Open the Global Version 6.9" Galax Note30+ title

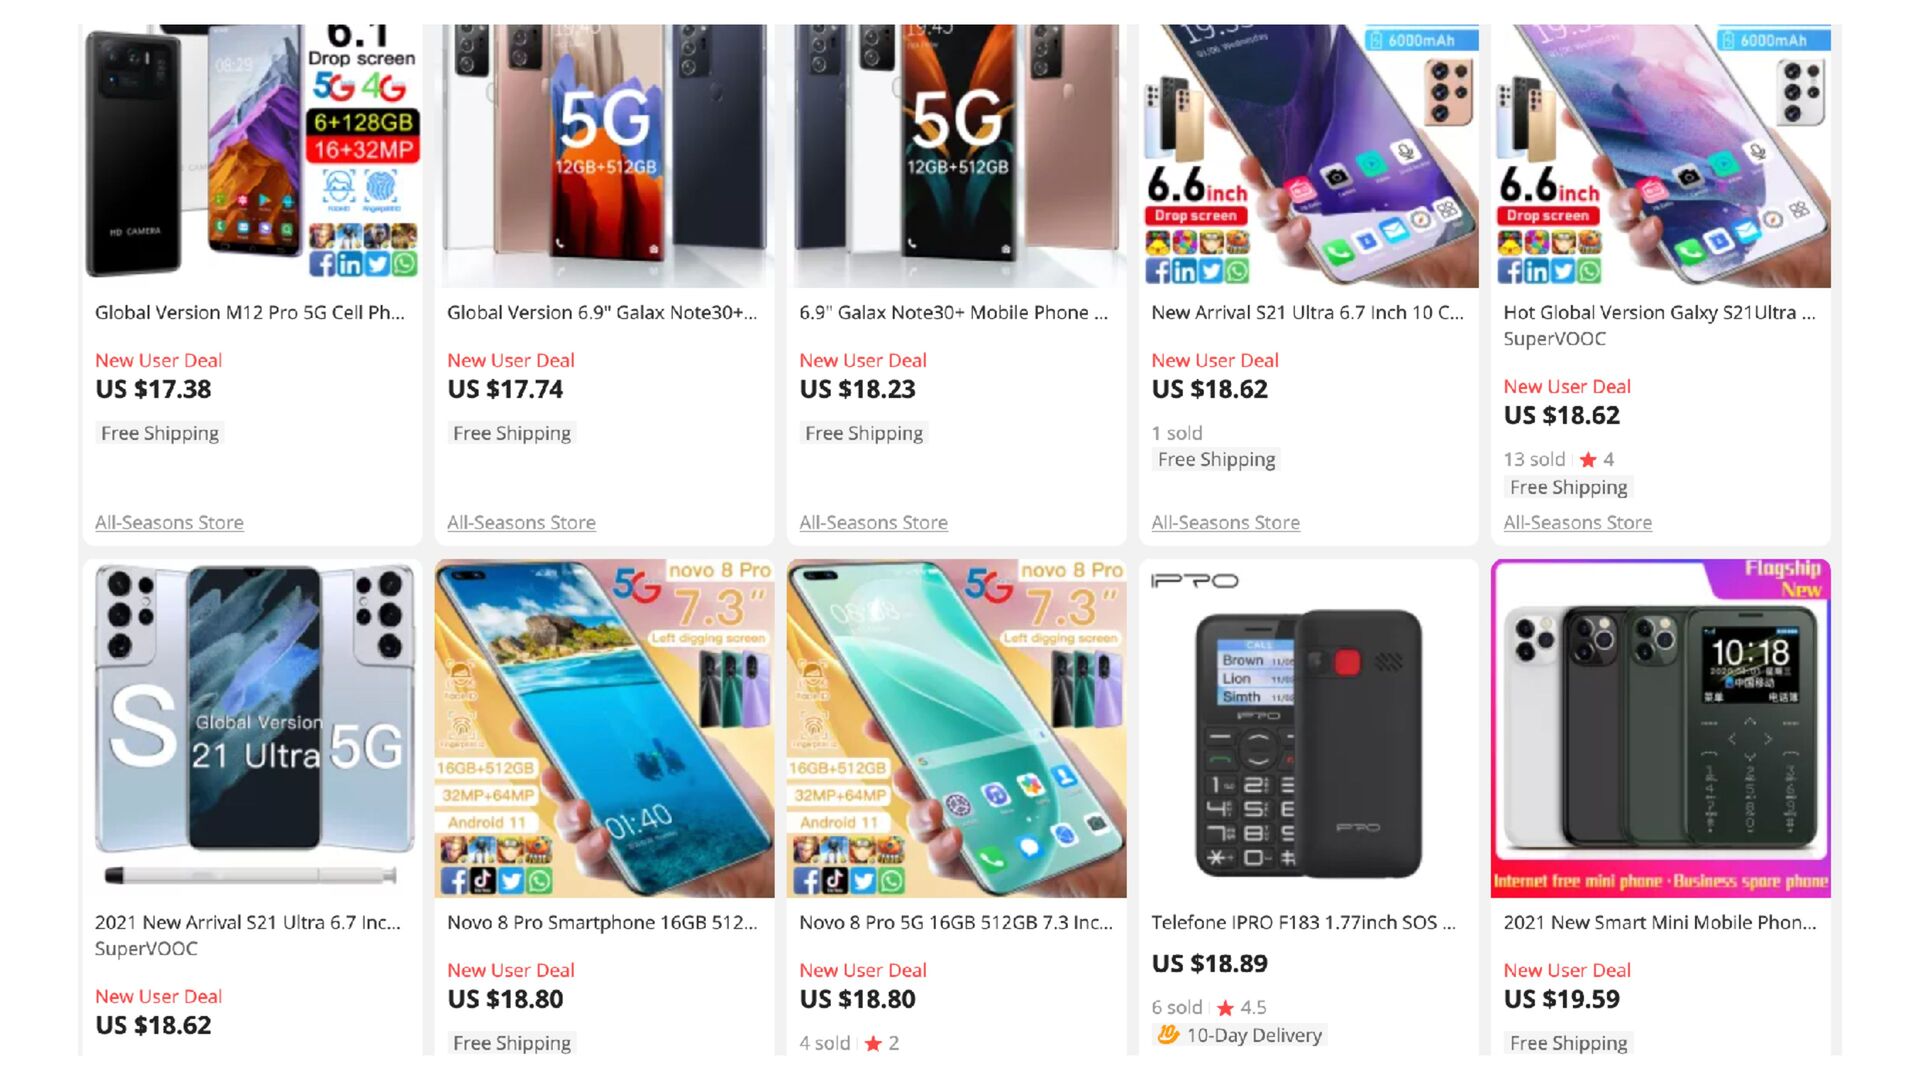[602, 313]
